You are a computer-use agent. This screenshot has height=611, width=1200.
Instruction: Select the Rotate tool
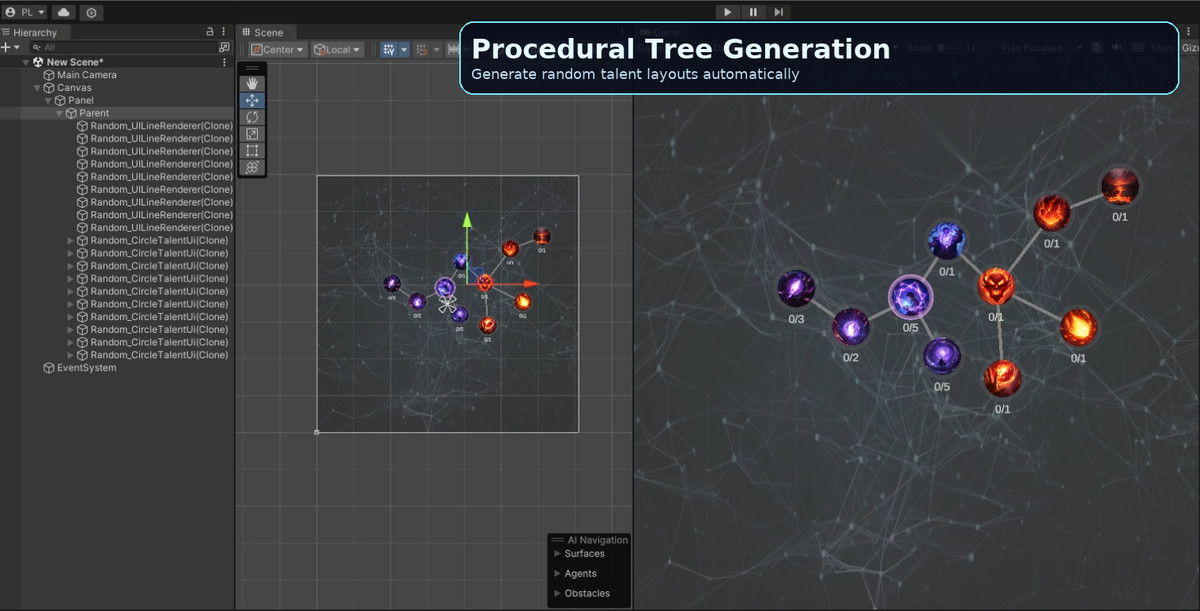[x=252, y=117]
